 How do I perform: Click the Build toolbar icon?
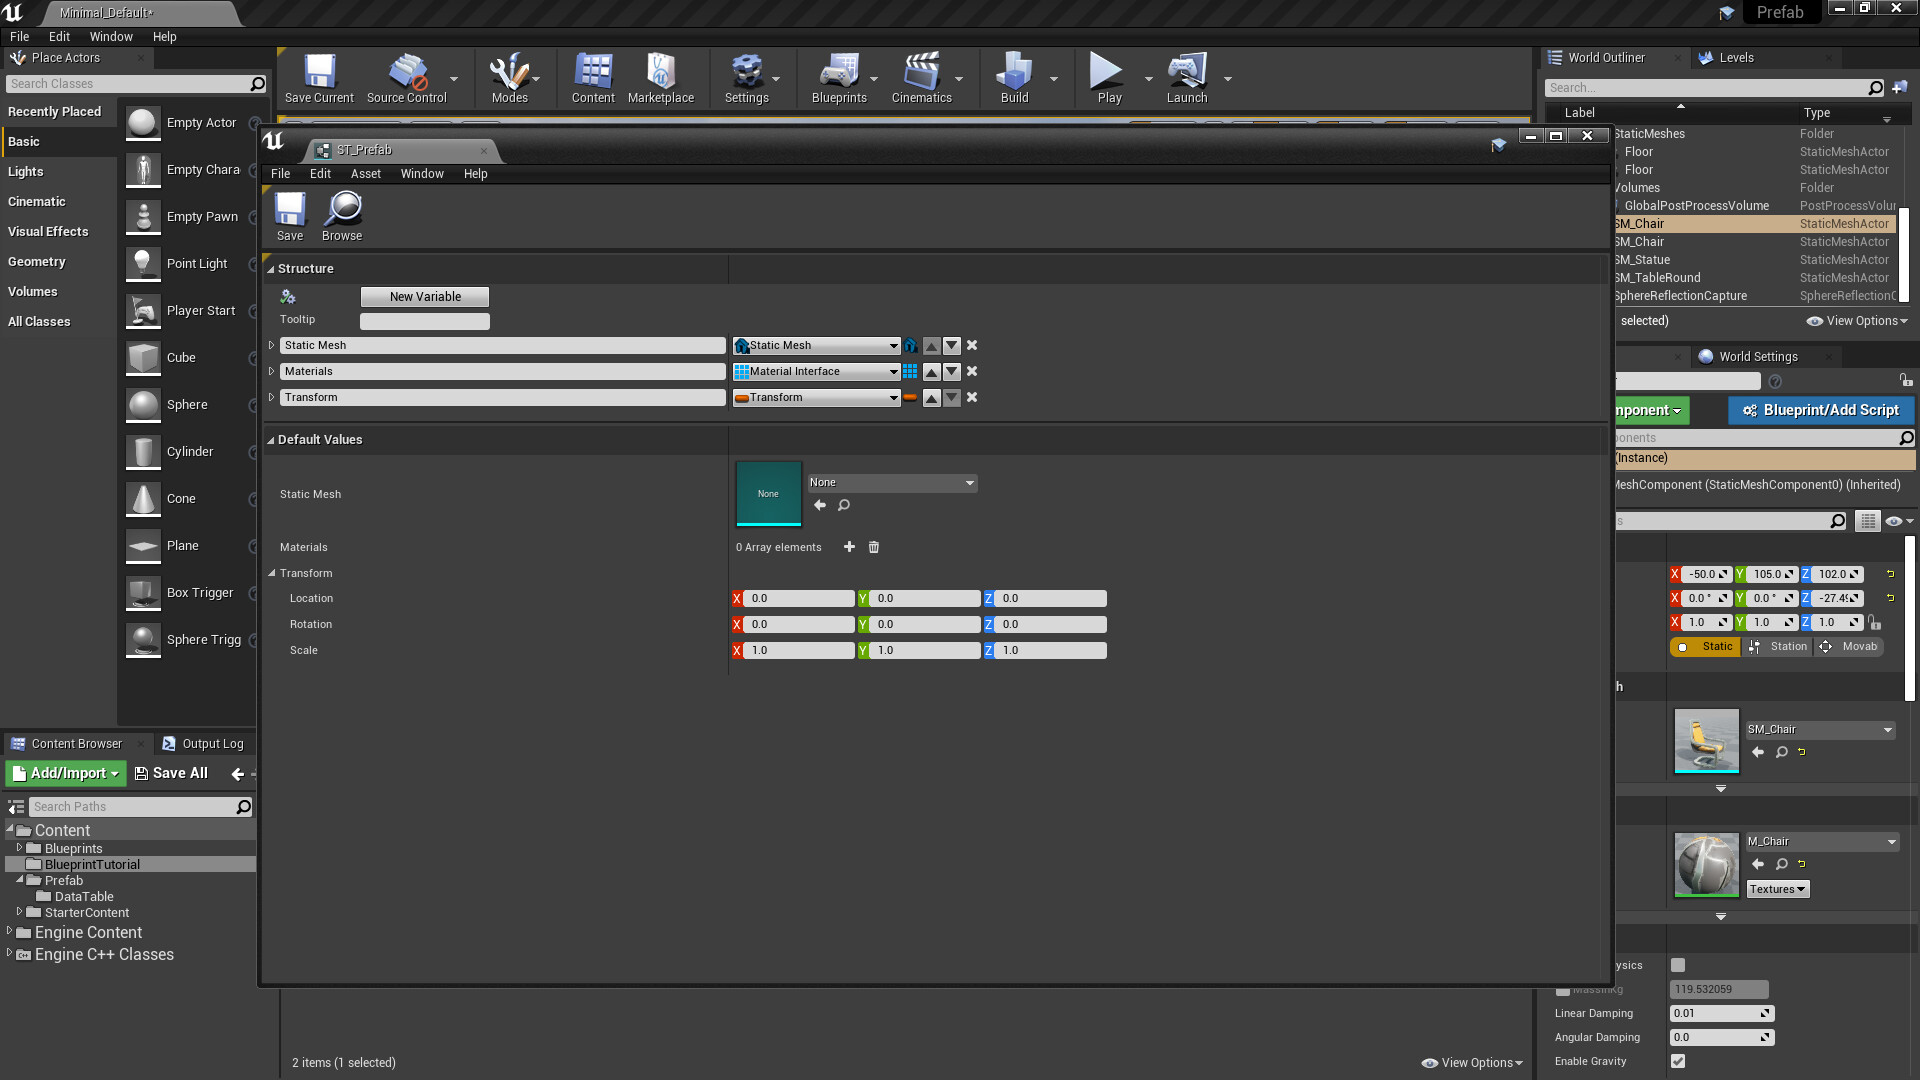click(1014, 78)
